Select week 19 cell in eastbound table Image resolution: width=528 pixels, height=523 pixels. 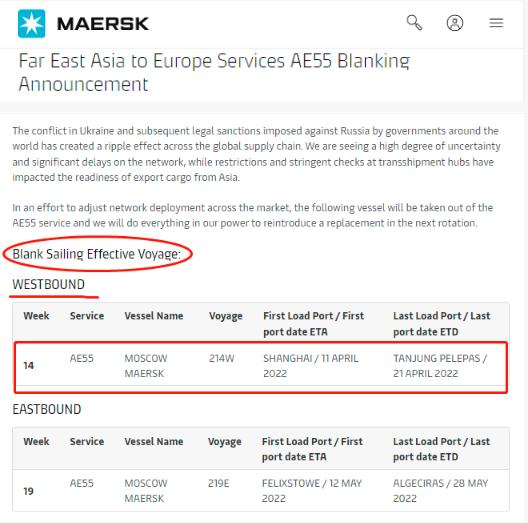tap(29, 491)
